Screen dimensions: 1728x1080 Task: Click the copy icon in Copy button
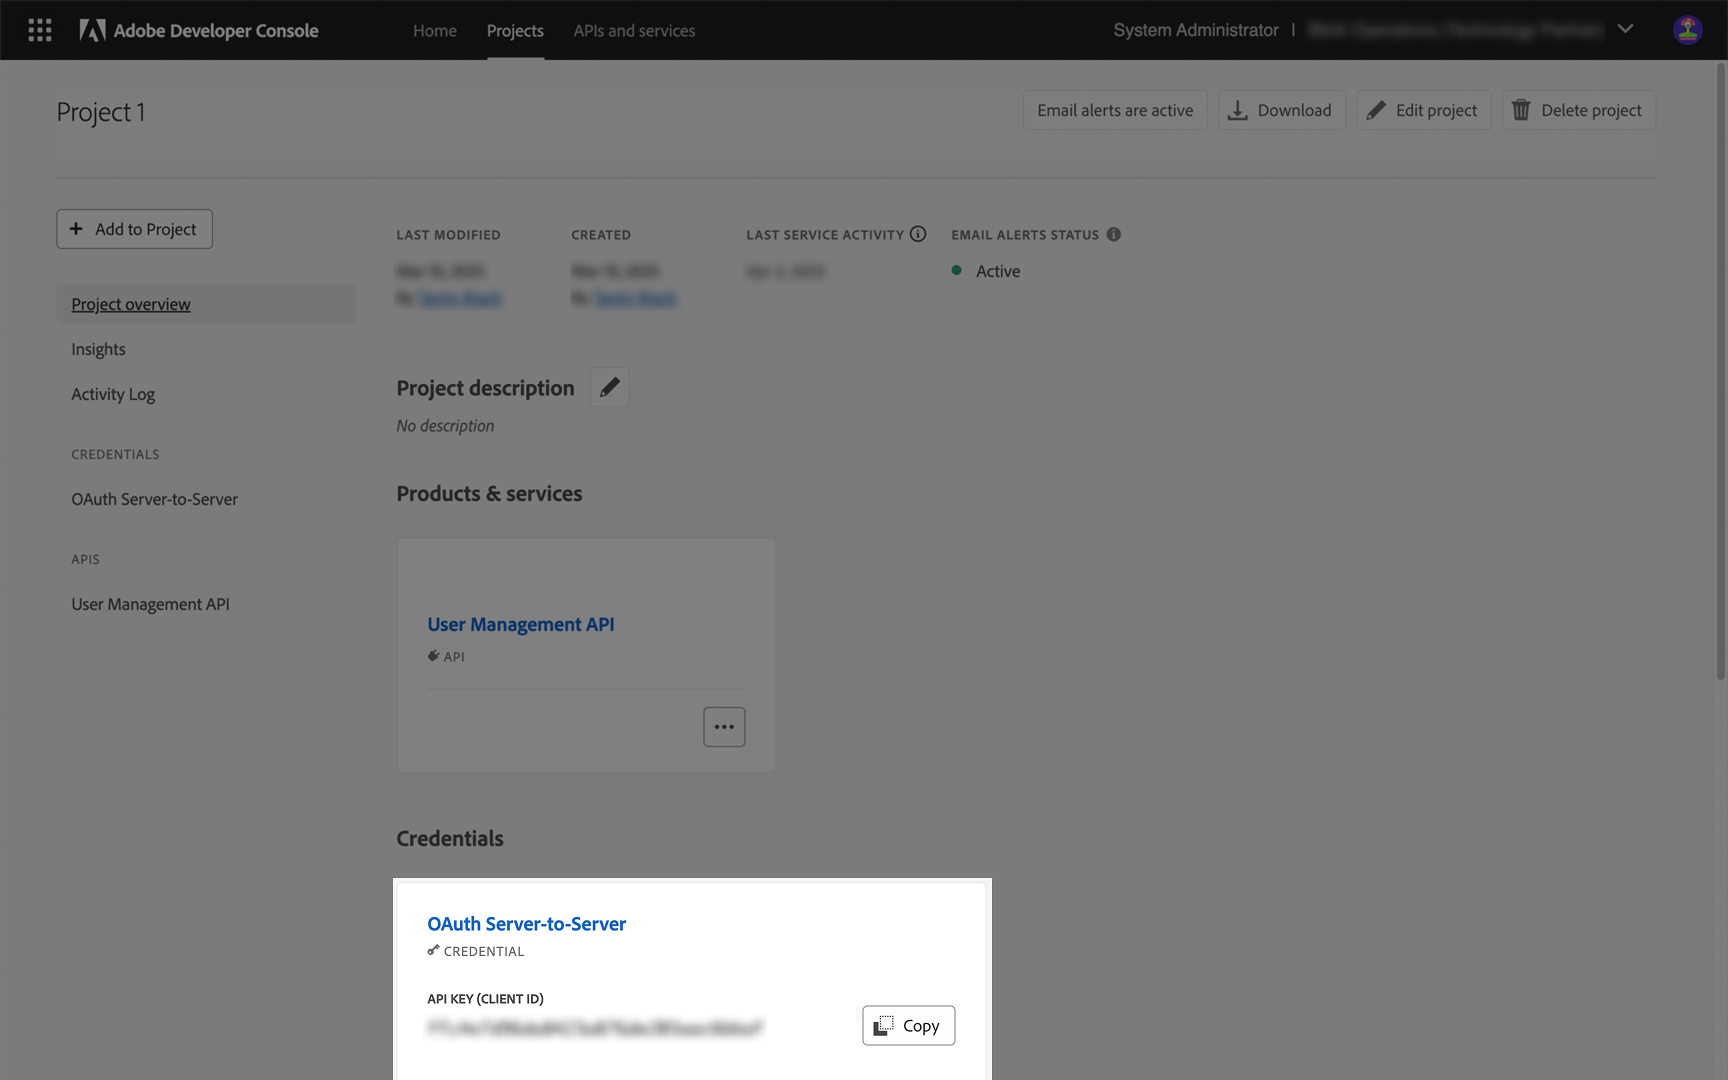(x=884, y=1026)
